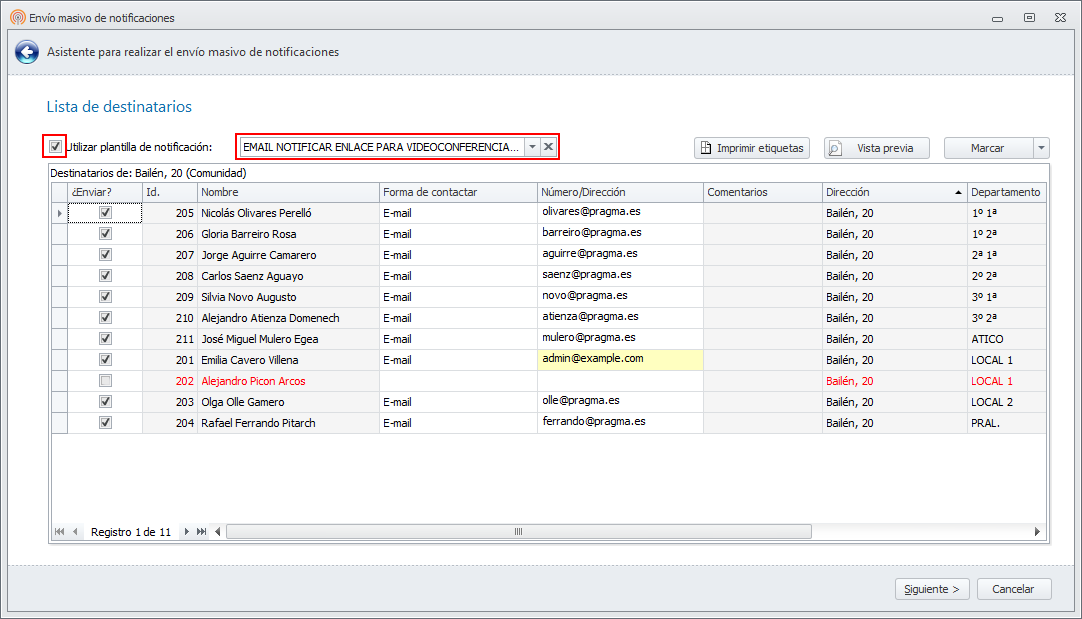Select the highlighted admin@example.com cell
The width and height of the screenshot is (1082, 619).
(620, 360)
